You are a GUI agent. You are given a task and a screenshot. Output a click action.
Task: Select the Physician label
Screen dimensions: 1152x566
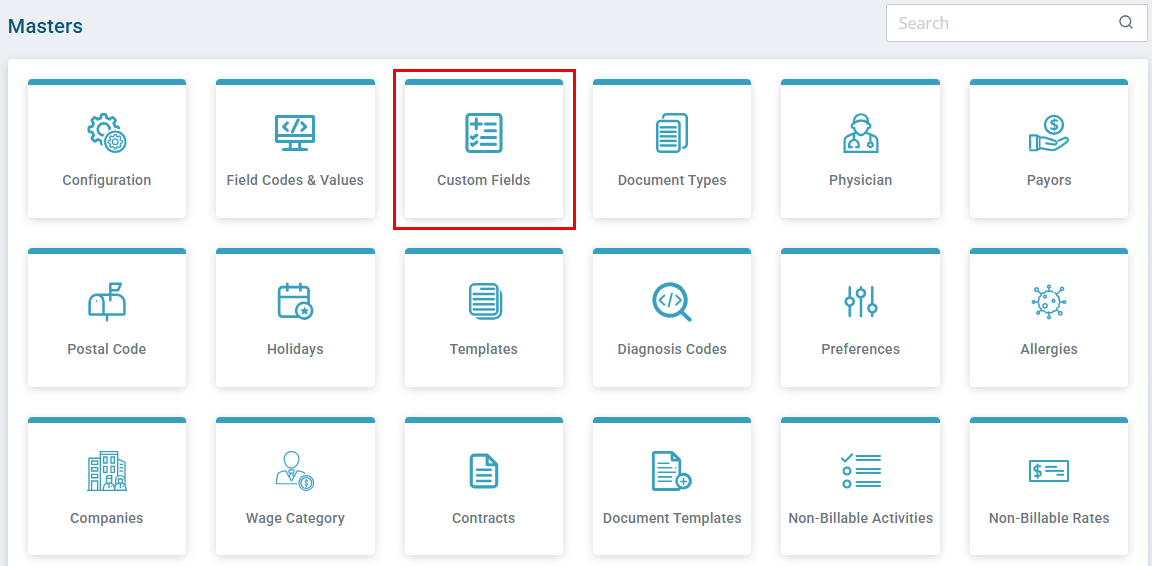860,180
